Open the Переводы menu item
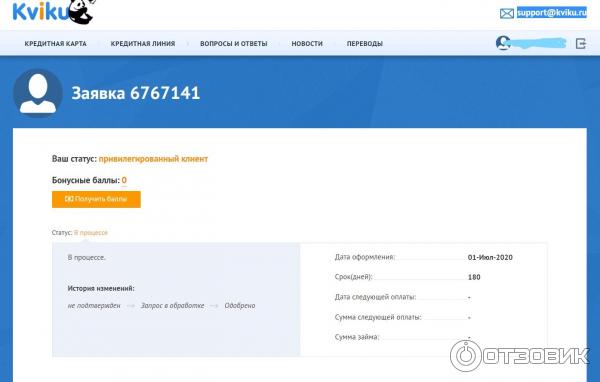 tap(365, 44)
